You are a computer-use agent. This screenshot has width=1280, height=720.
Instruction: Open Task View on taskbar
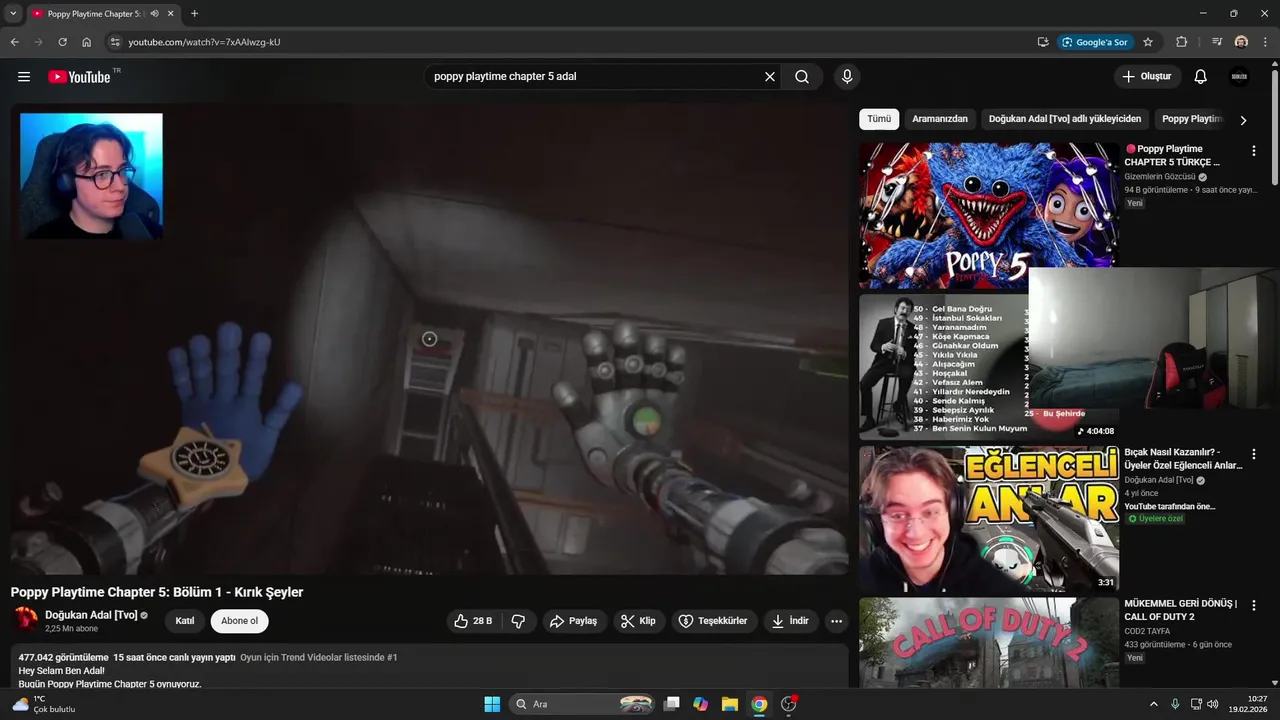point(672,704)
